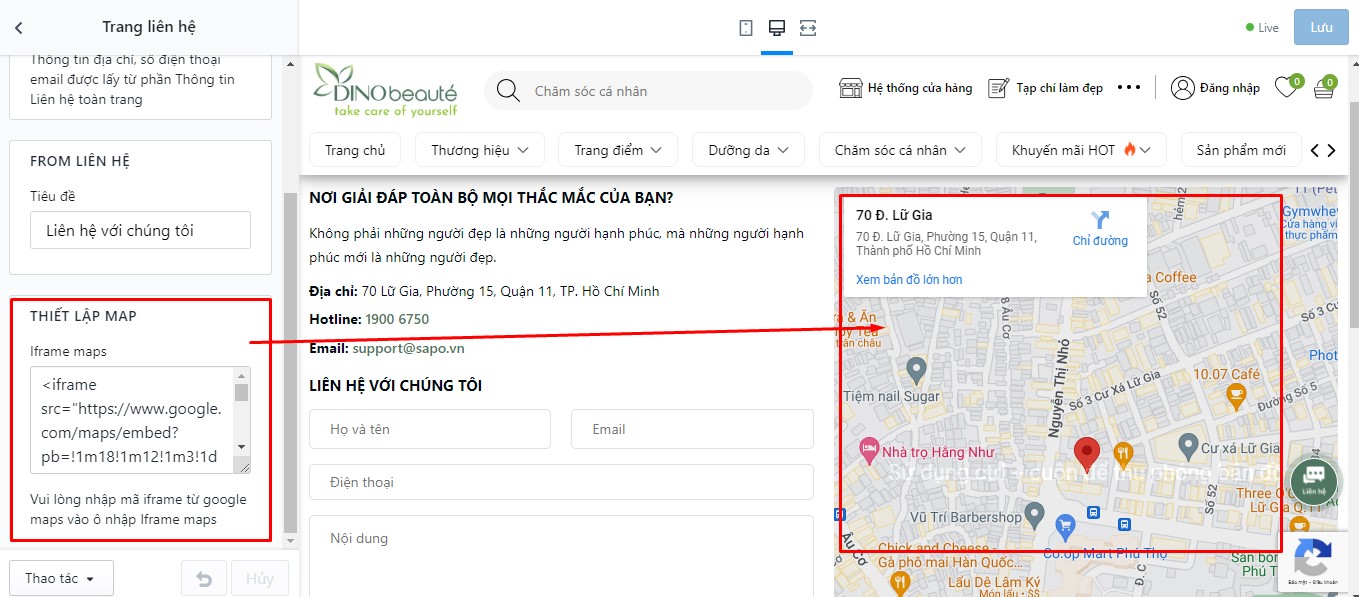Click the THIẾT LẬP MAP heading
The width and height of the screenshot is (1359, 597).
pyautogui.click(x=83, y=316)
